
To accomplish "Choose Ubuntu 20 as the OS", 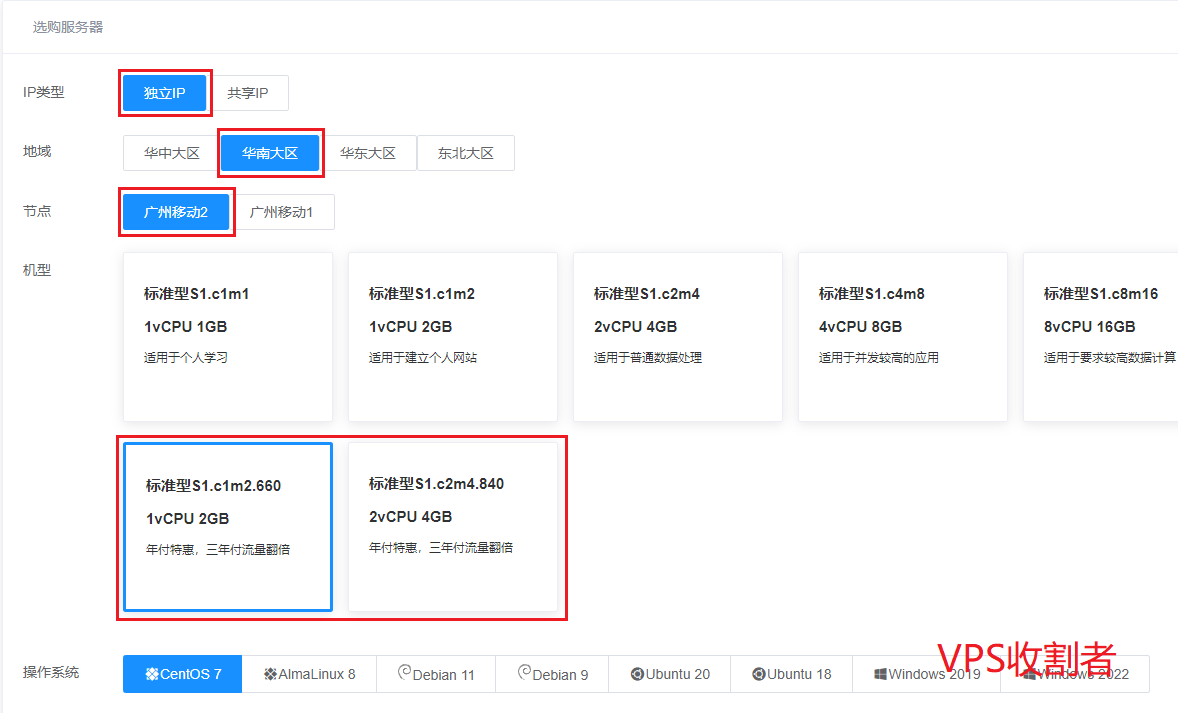I will [669, 674].
